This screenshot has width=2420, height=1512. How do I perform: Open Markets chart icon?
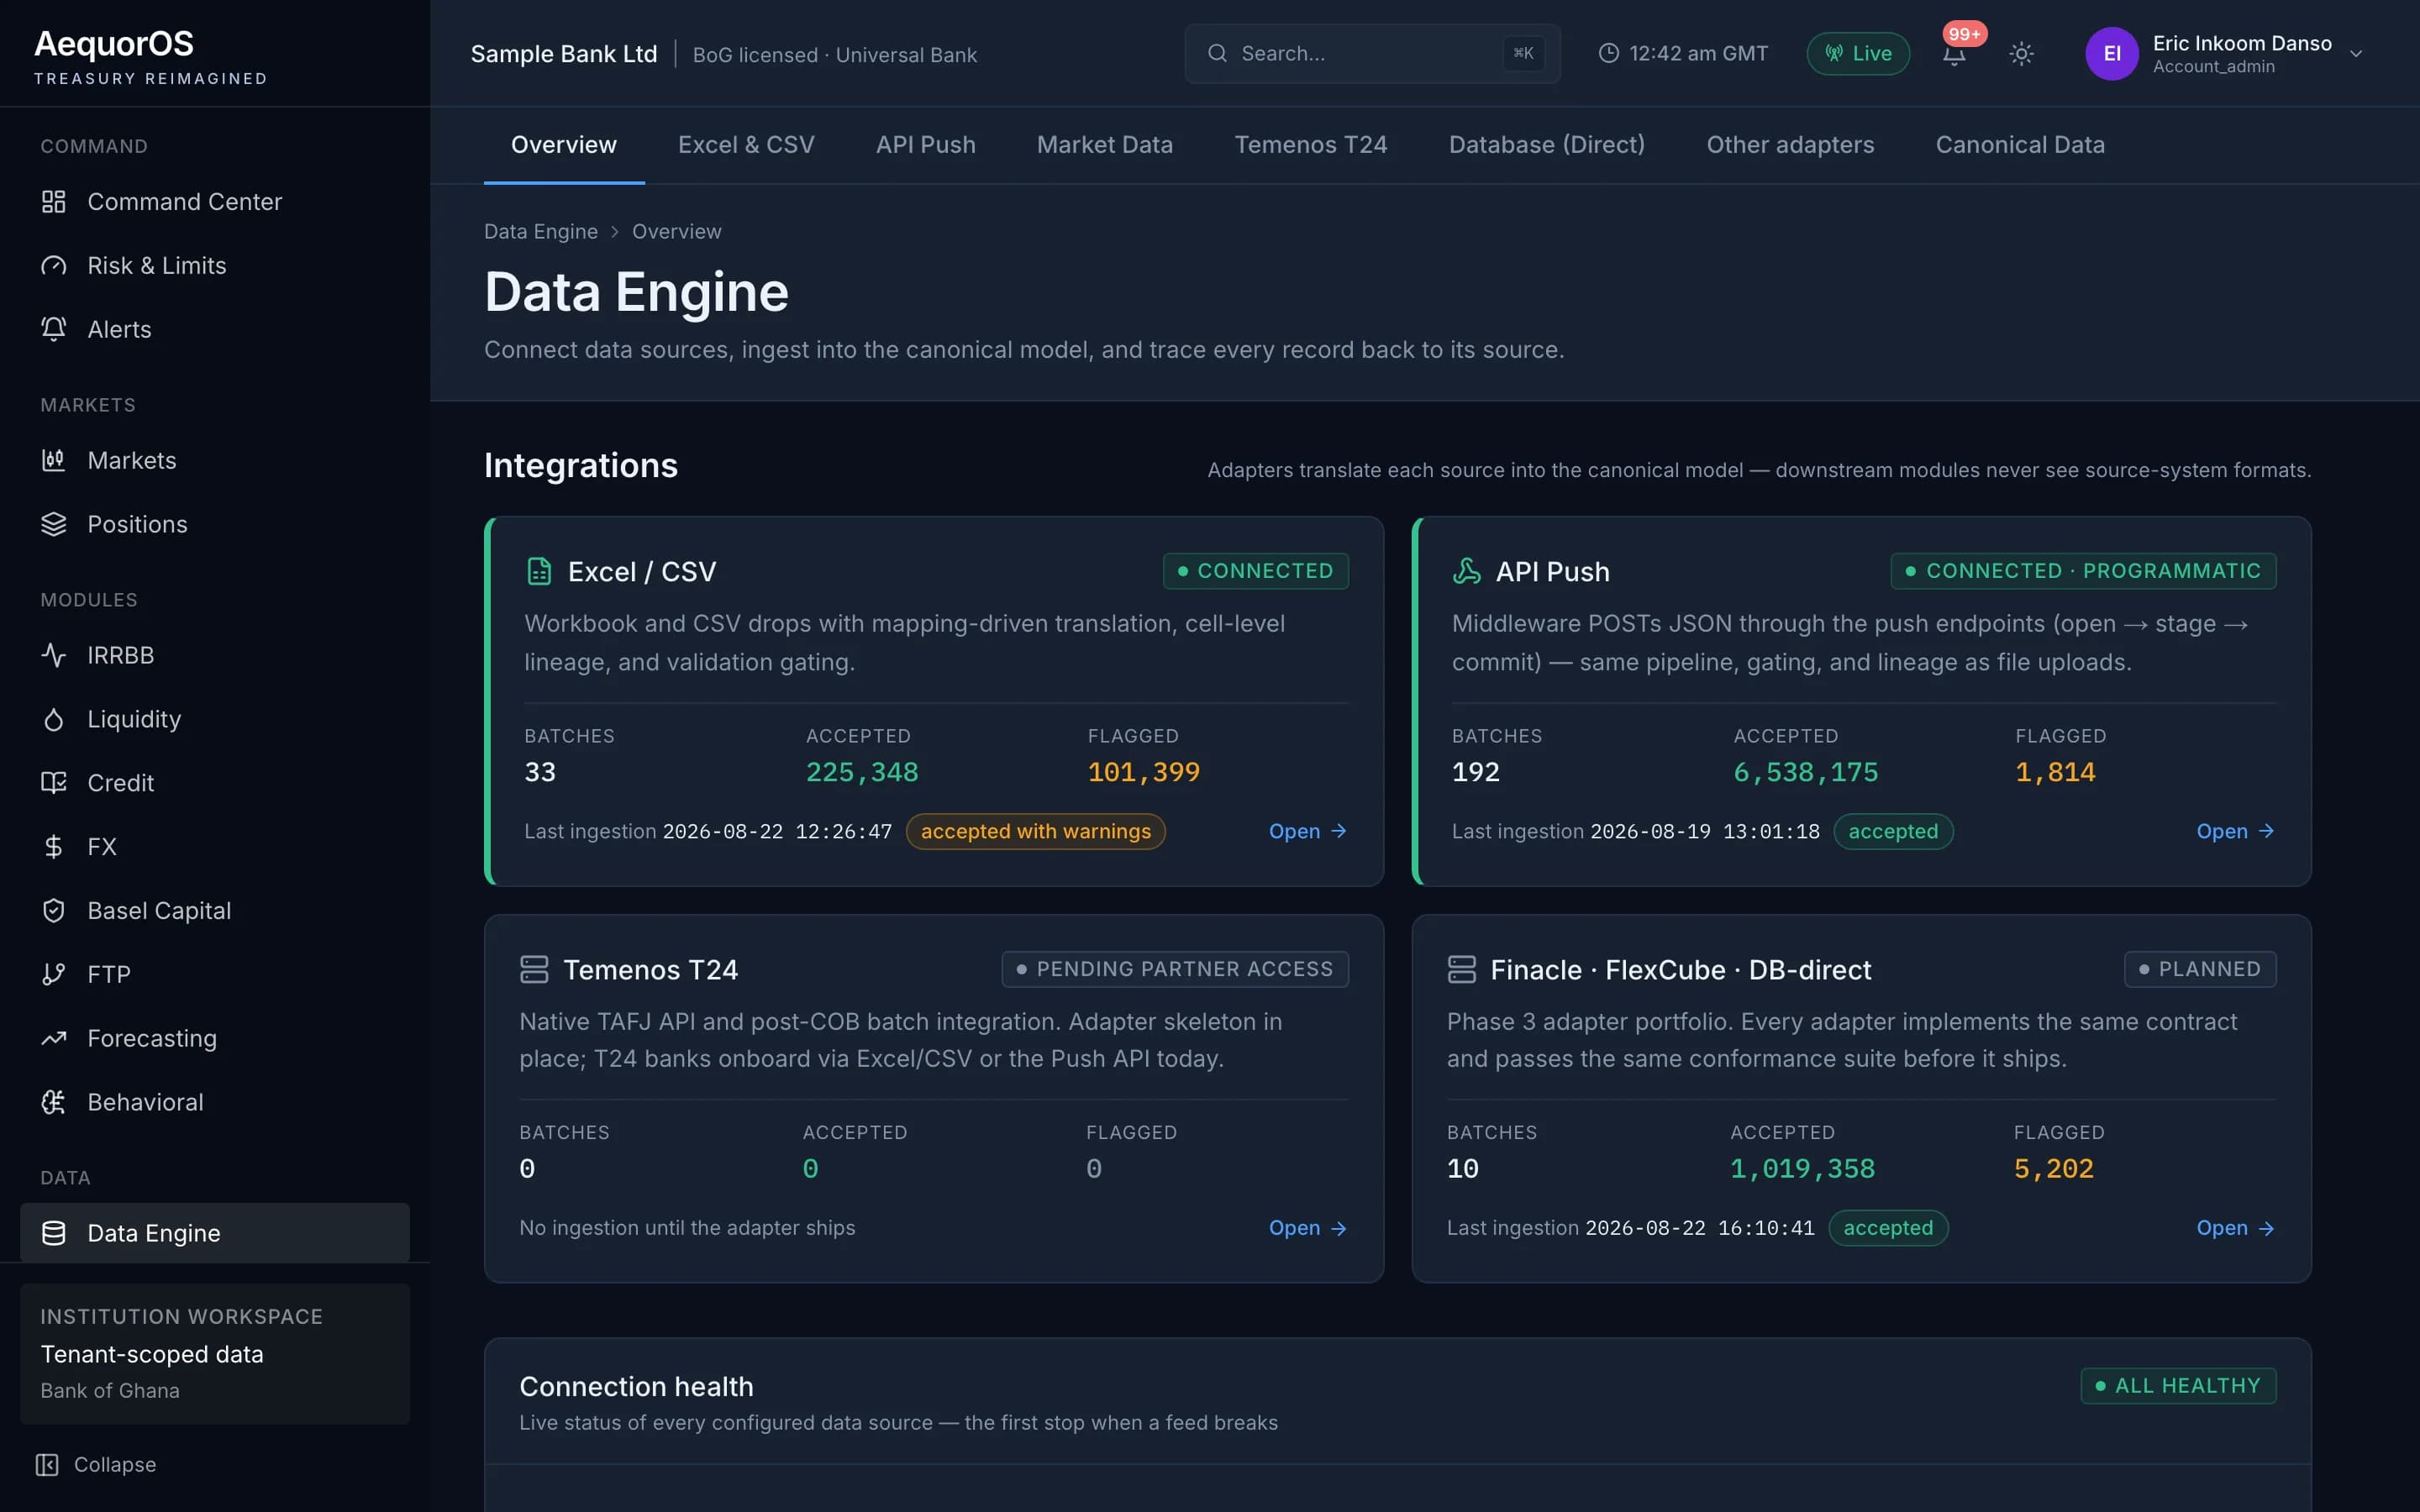tap(53, 460)
